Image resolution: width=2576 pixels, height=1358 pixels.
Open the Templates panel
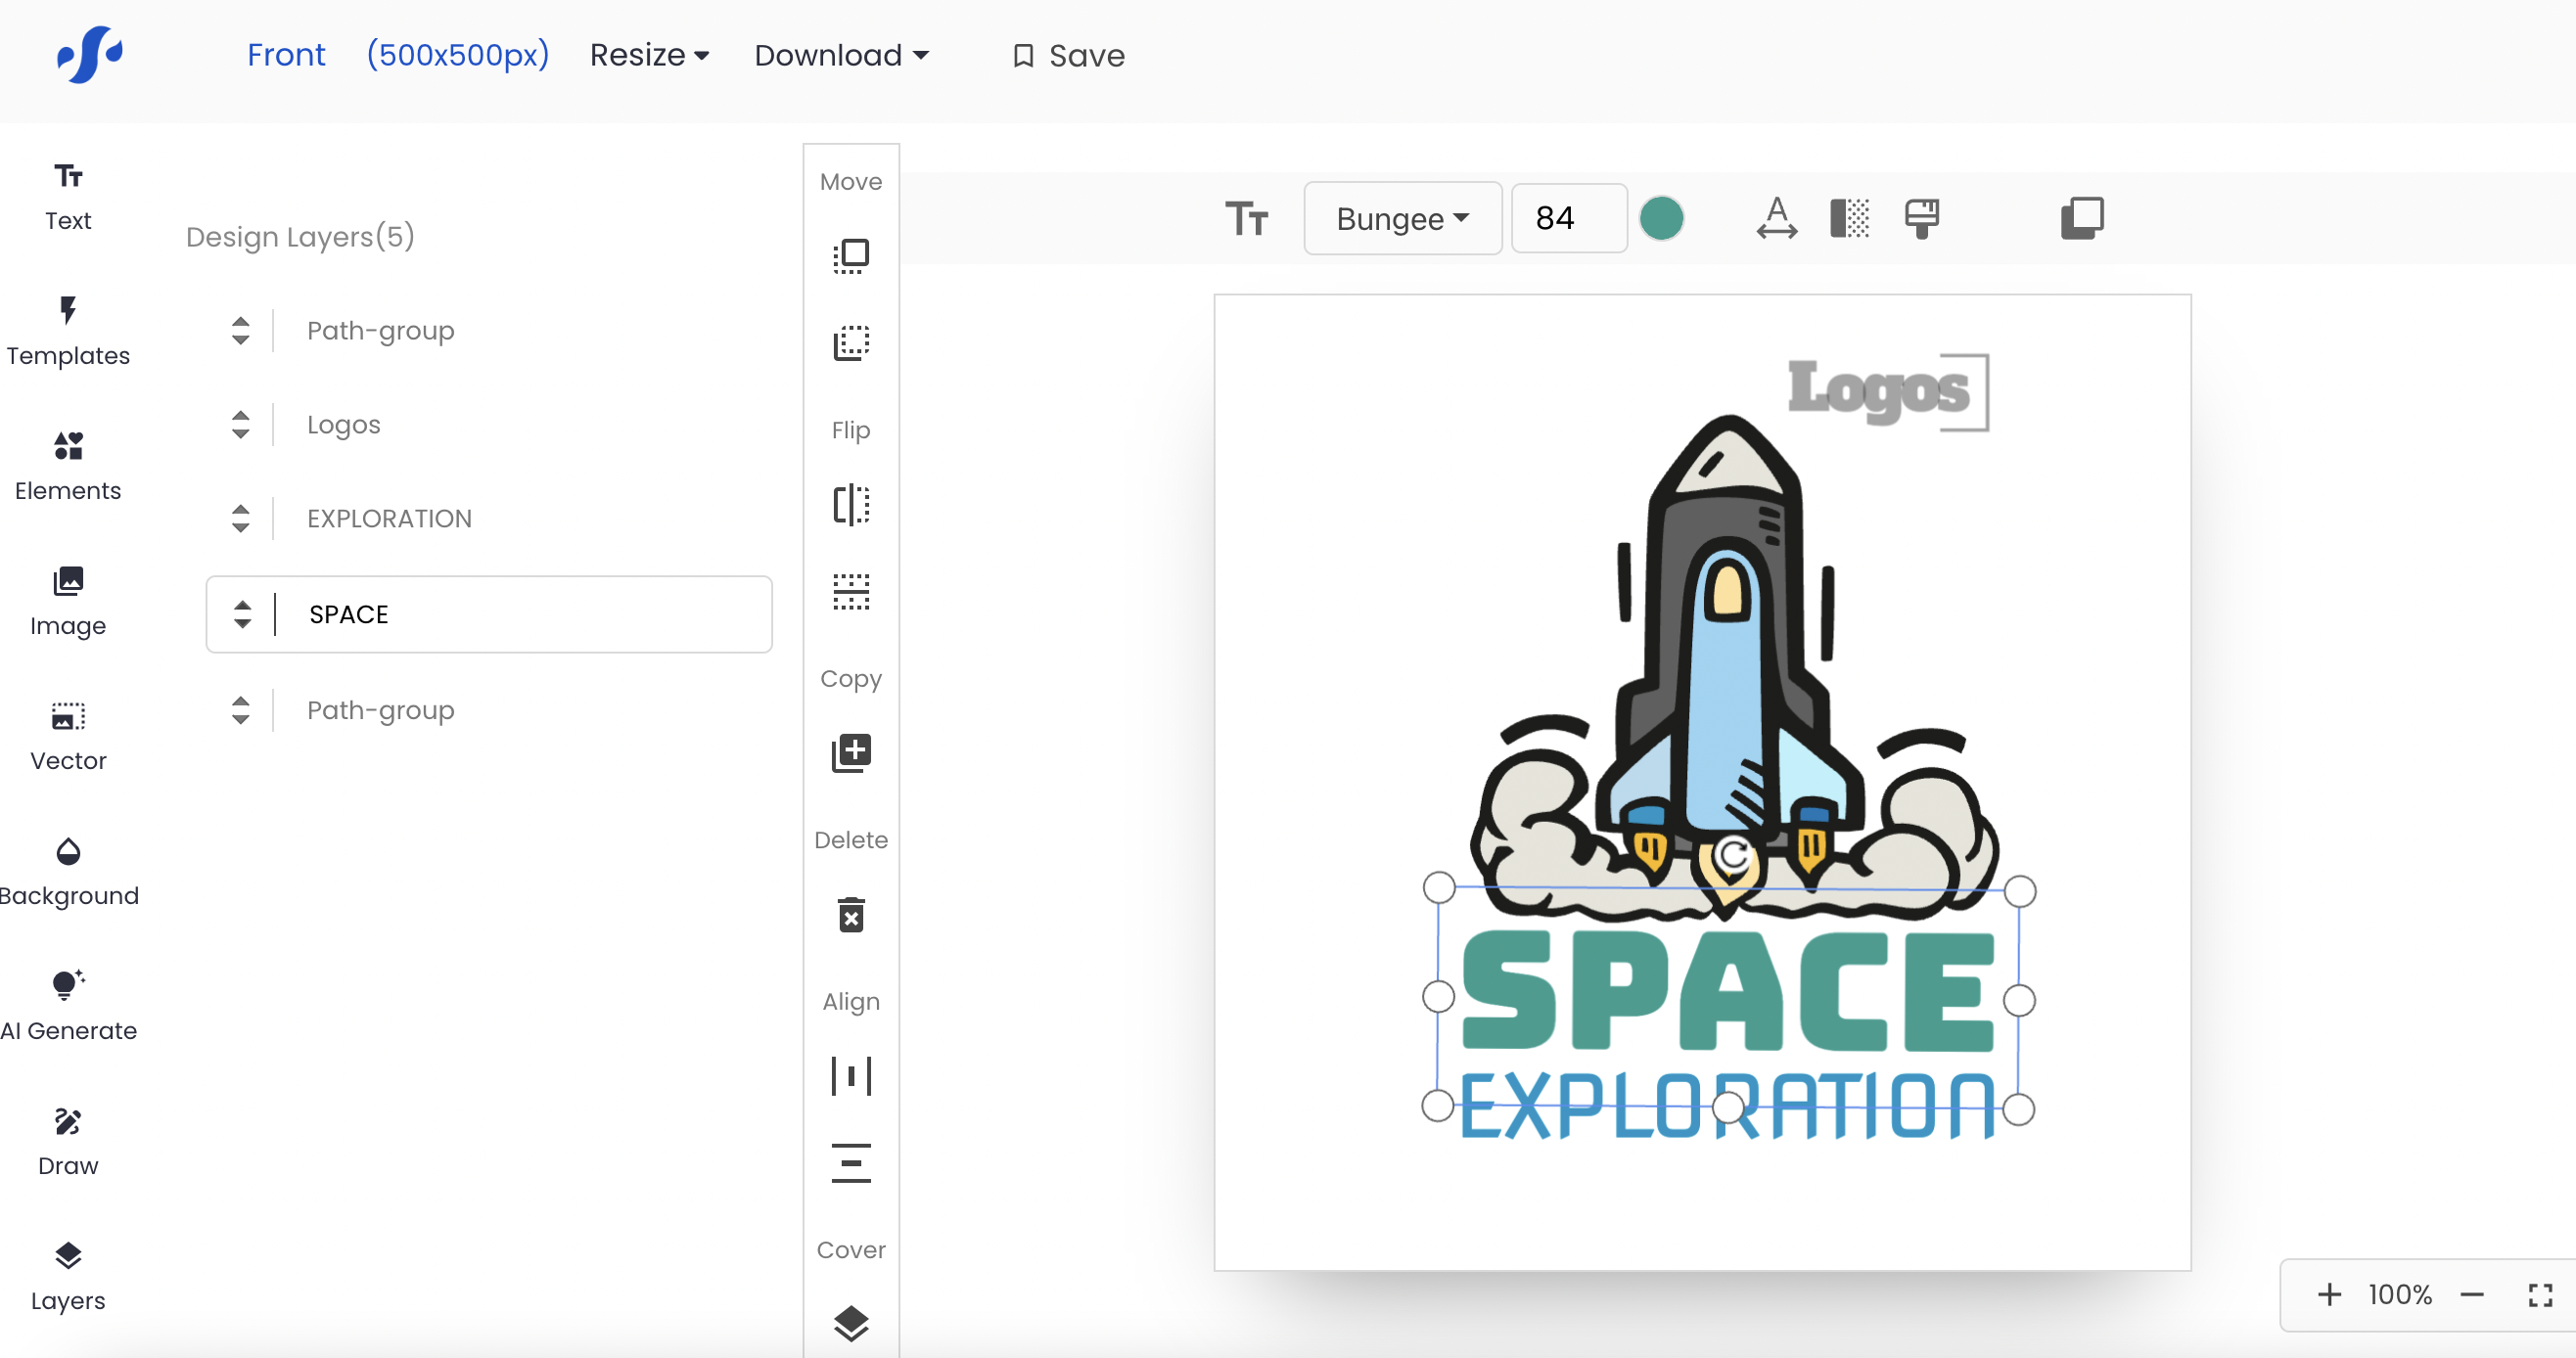tap(68, 333)
